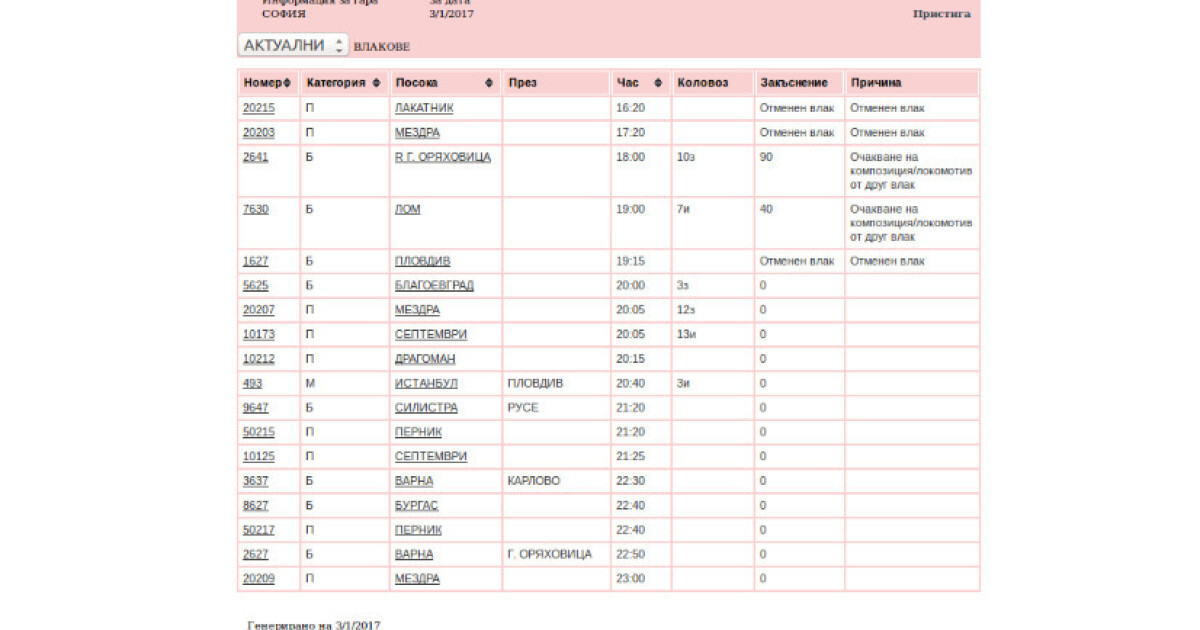The image size is (1200, 630).
Task: Click track value 10з
Action: pos(686,157)
